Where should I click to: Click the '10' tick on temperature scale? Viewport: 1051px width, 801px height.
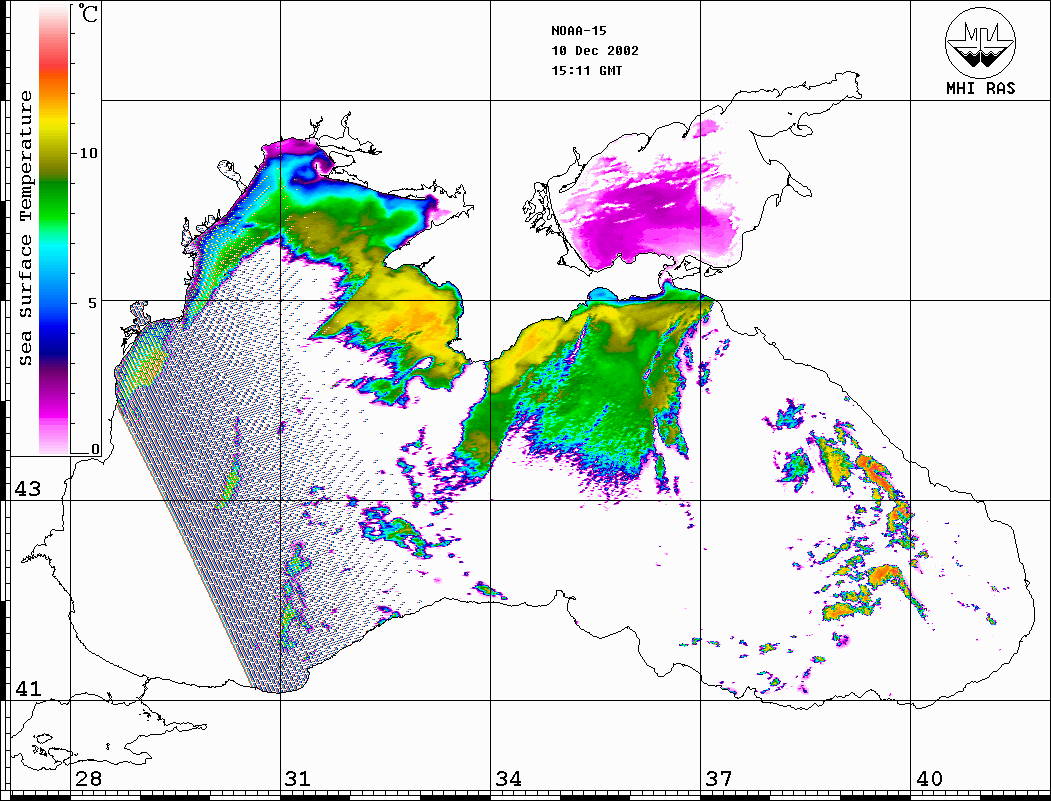coord(88,153)
